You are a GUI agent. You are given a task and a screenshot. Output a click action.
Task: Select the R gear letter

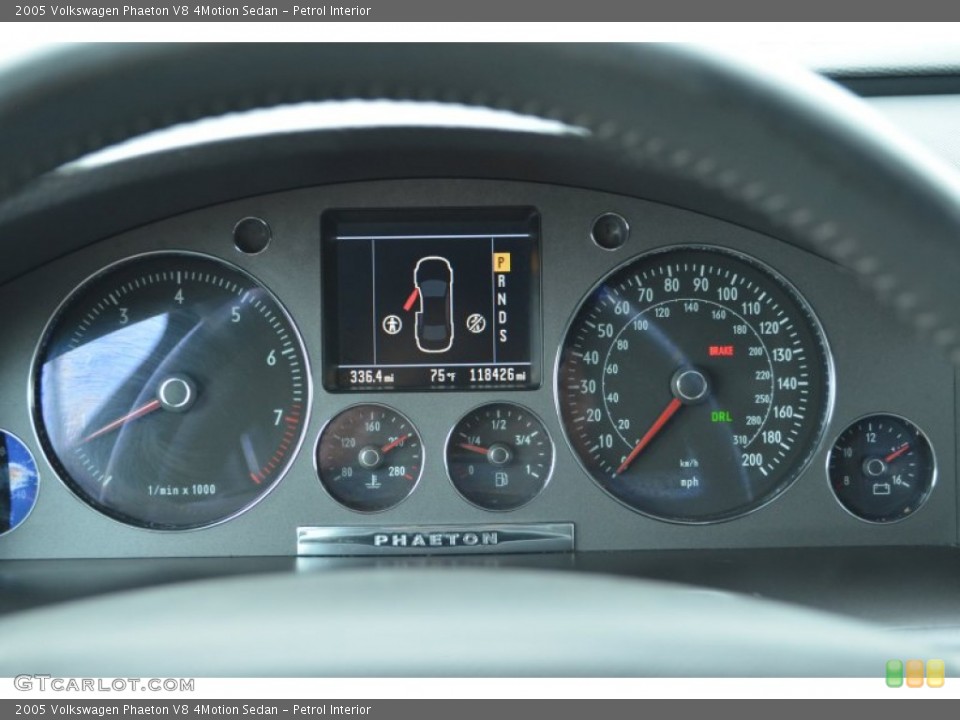(x=501, y=281)
